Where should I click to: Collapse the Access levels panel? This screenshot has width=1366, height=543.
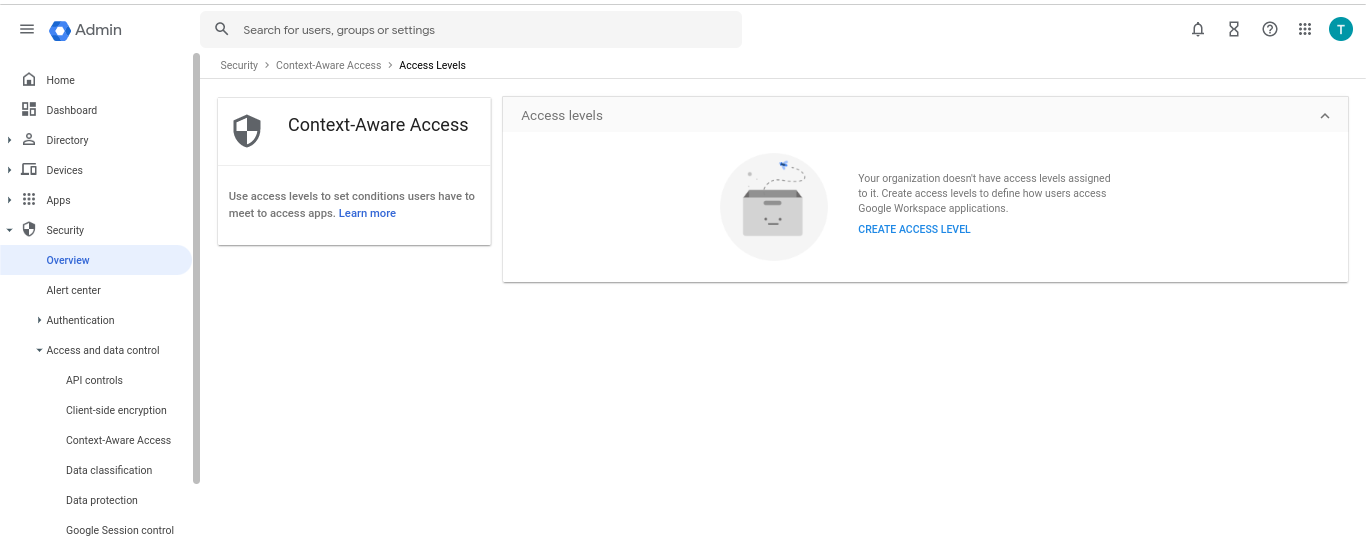(x=1325, y=116)
